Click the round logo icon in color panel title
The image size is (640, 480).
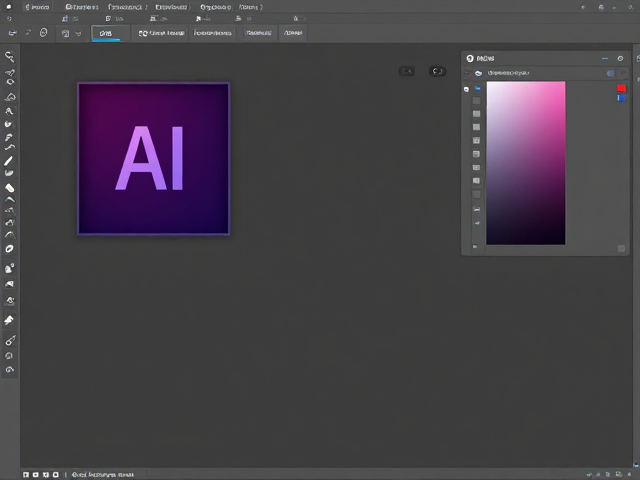click(x=470, y=58)
